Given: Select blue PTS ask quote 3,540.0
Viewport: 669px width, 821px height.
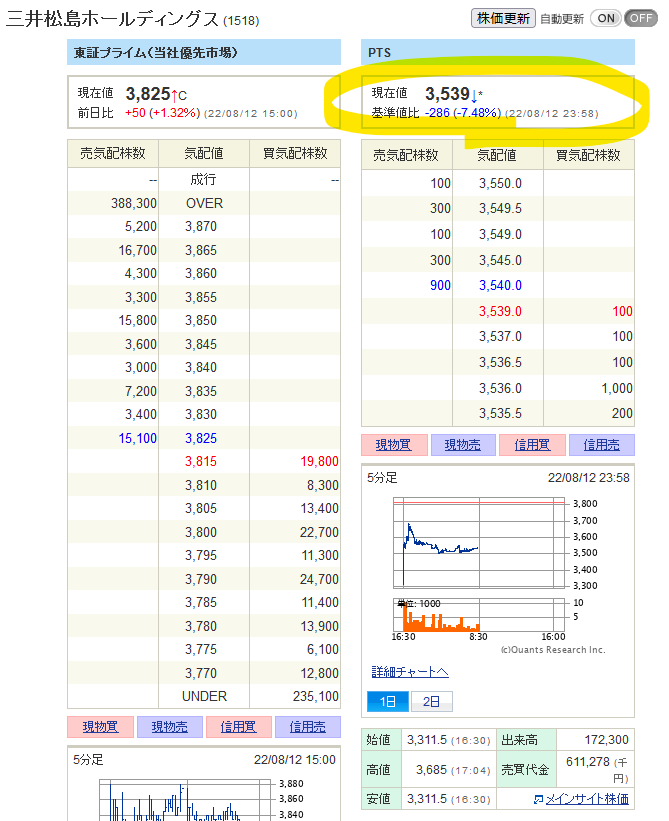Looking at the screenshot, I should point(500,285).
